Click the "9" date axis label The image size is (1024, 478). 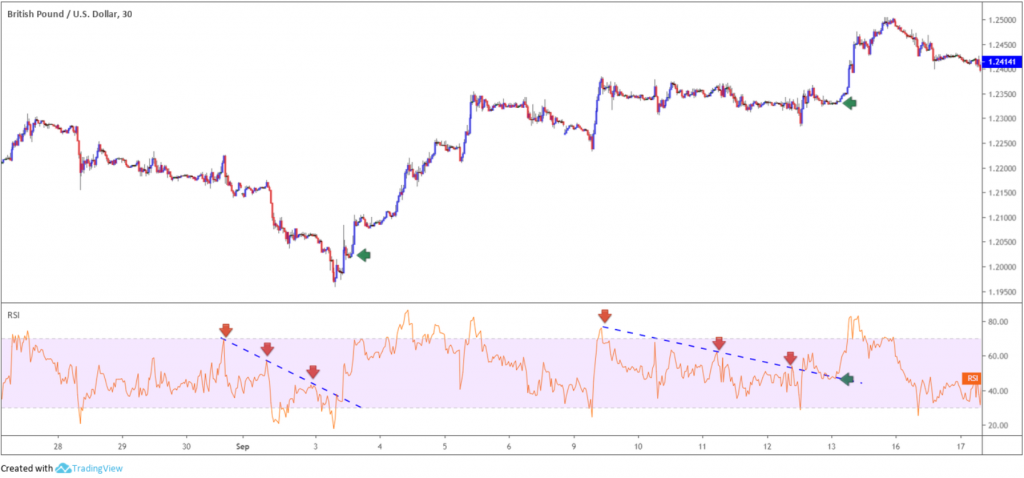click(573, 447)
